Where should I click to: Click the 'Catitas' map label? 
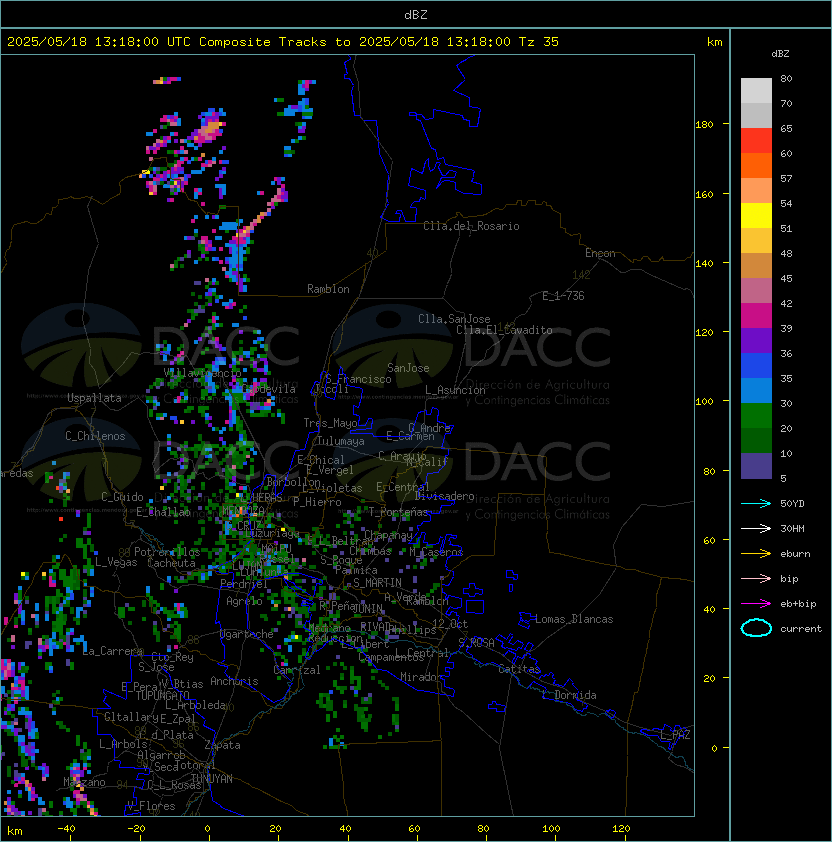[519, 669]
